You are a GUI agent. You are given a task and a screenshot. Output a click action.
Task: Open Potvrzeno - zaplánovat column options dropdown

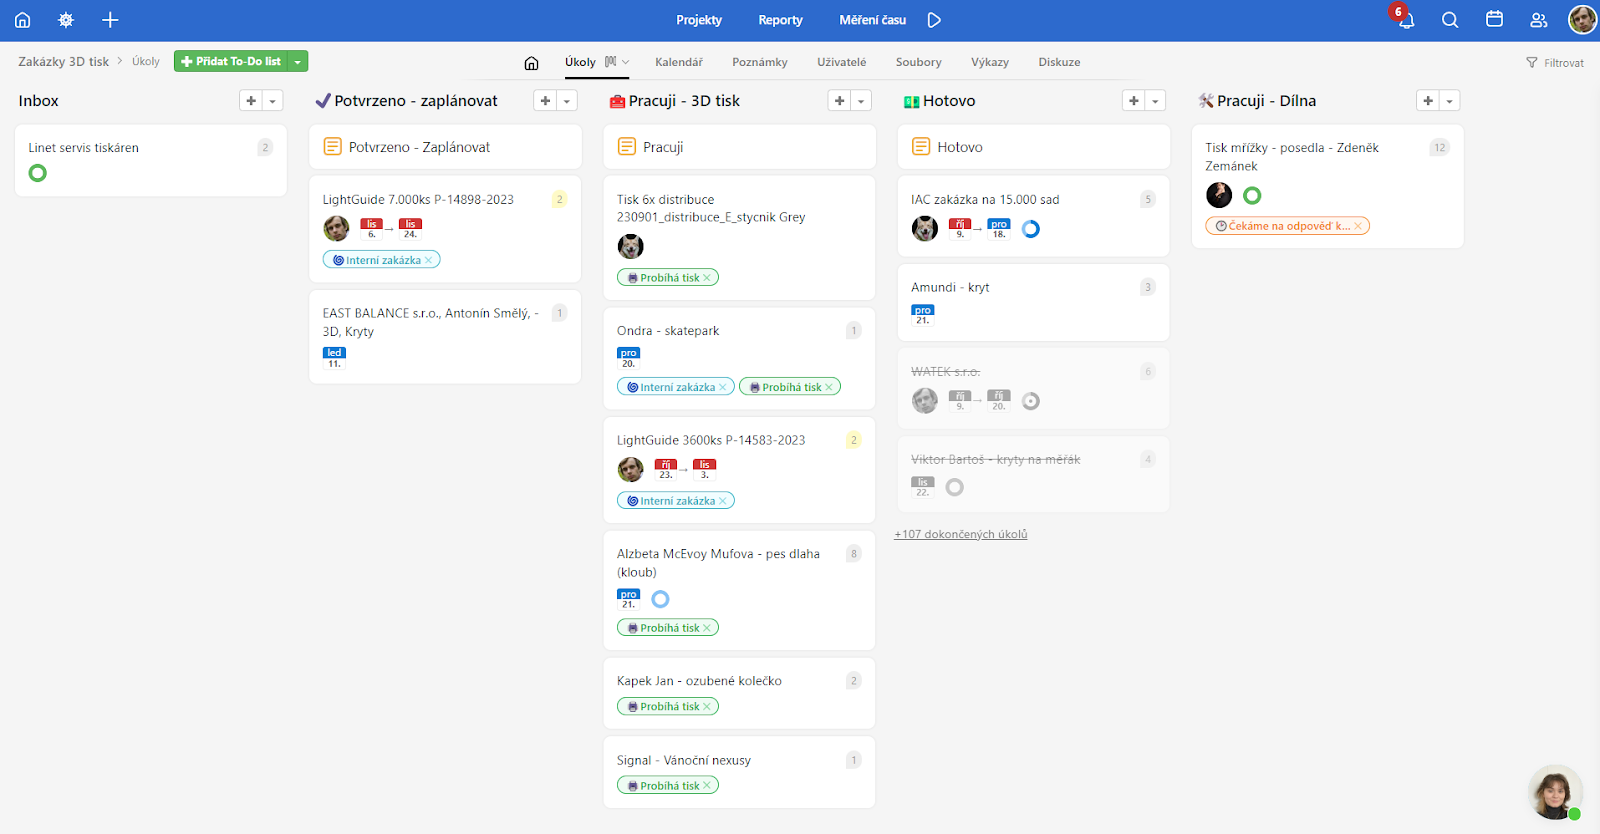566,101
